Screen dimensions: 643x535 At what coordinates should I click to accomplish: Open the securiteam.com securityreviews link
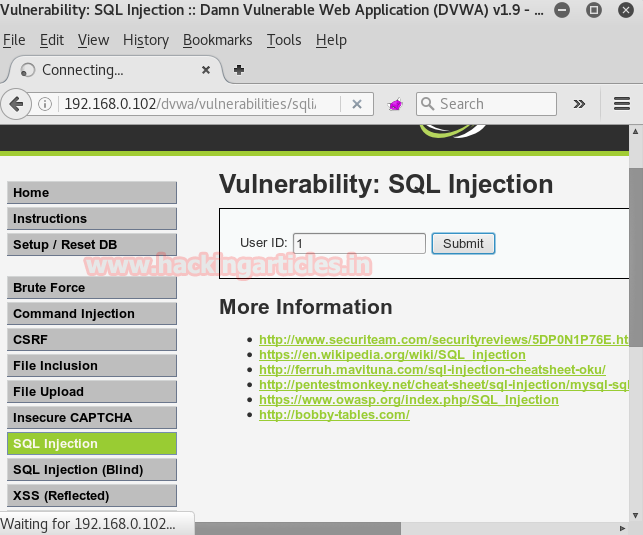pyautogui.click(x=444, y=339)
